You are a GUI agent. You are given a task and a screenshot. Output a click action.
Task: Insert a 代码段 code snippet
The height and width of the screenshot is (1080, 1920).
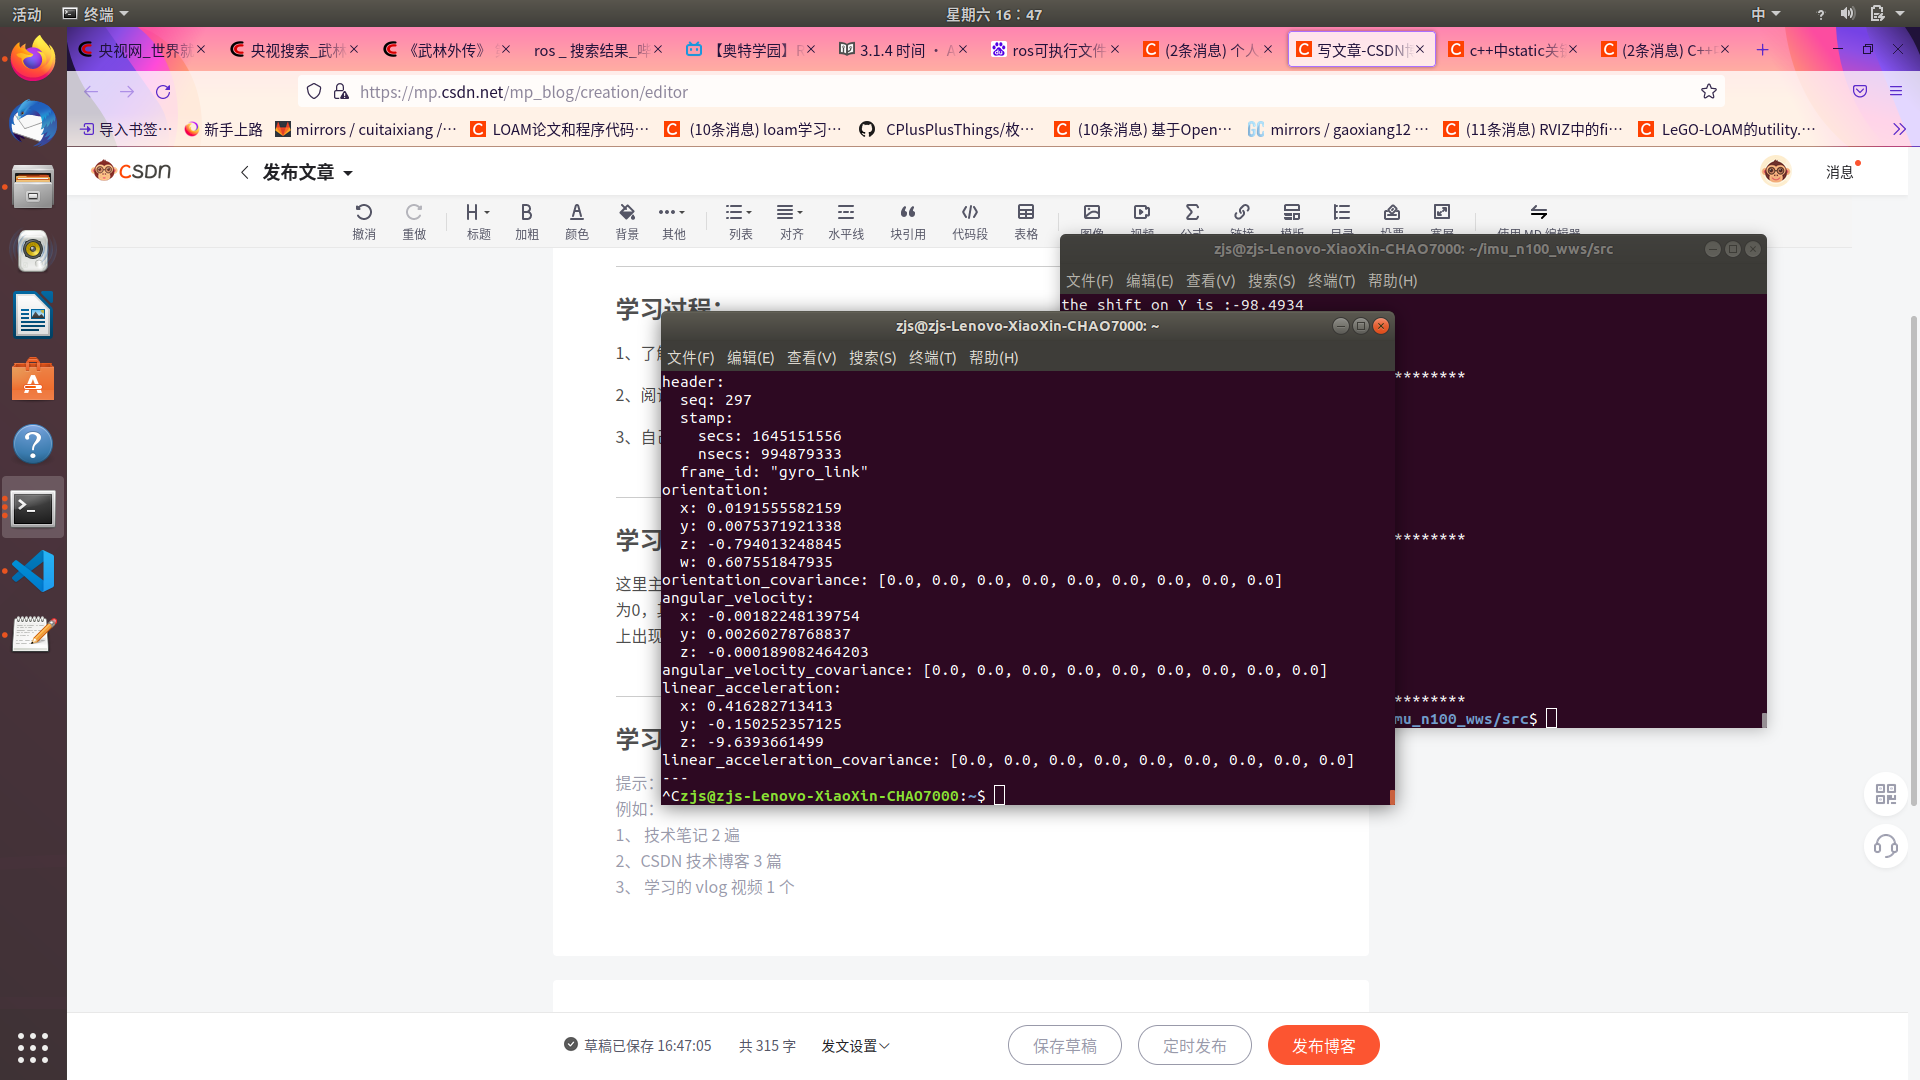[969, 212]
